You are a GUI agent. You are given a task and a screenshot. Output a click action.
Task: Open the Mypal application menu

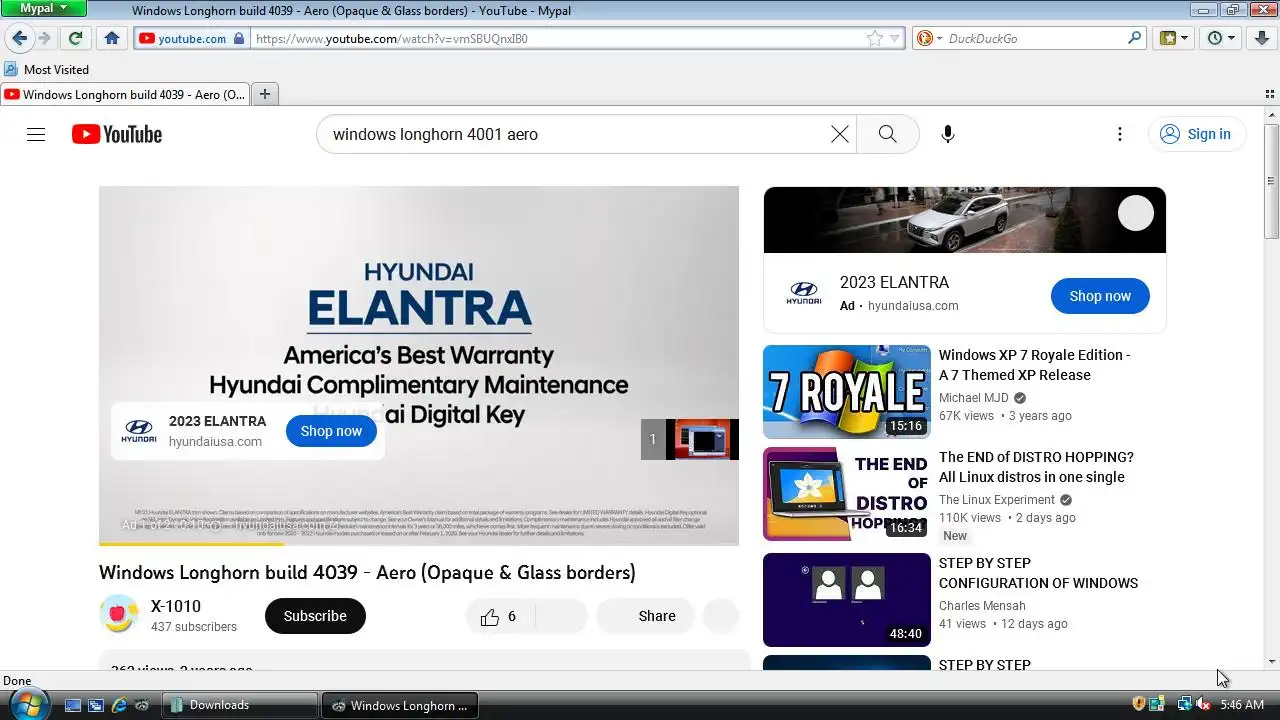[x=44, y=9]
